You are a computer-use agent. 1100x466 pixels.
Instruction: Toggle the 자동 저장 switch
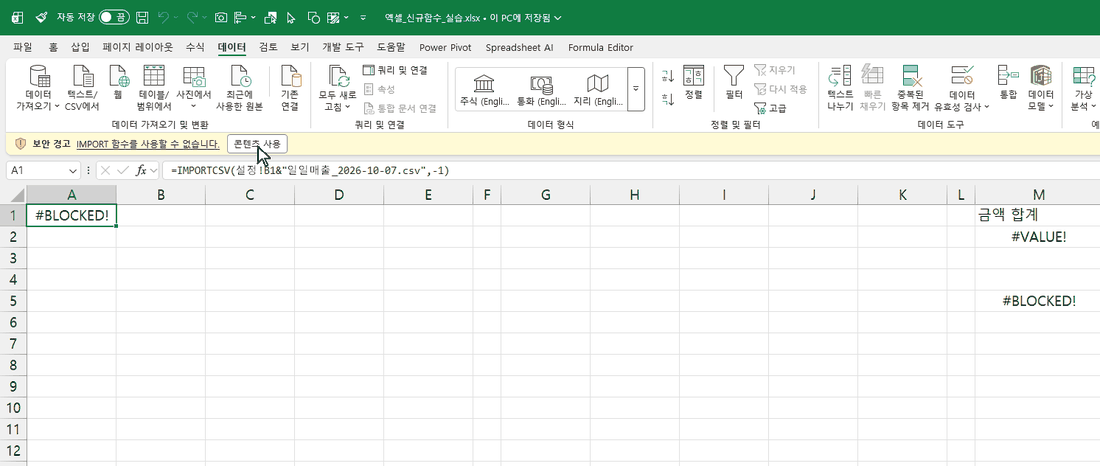[114, 18]
